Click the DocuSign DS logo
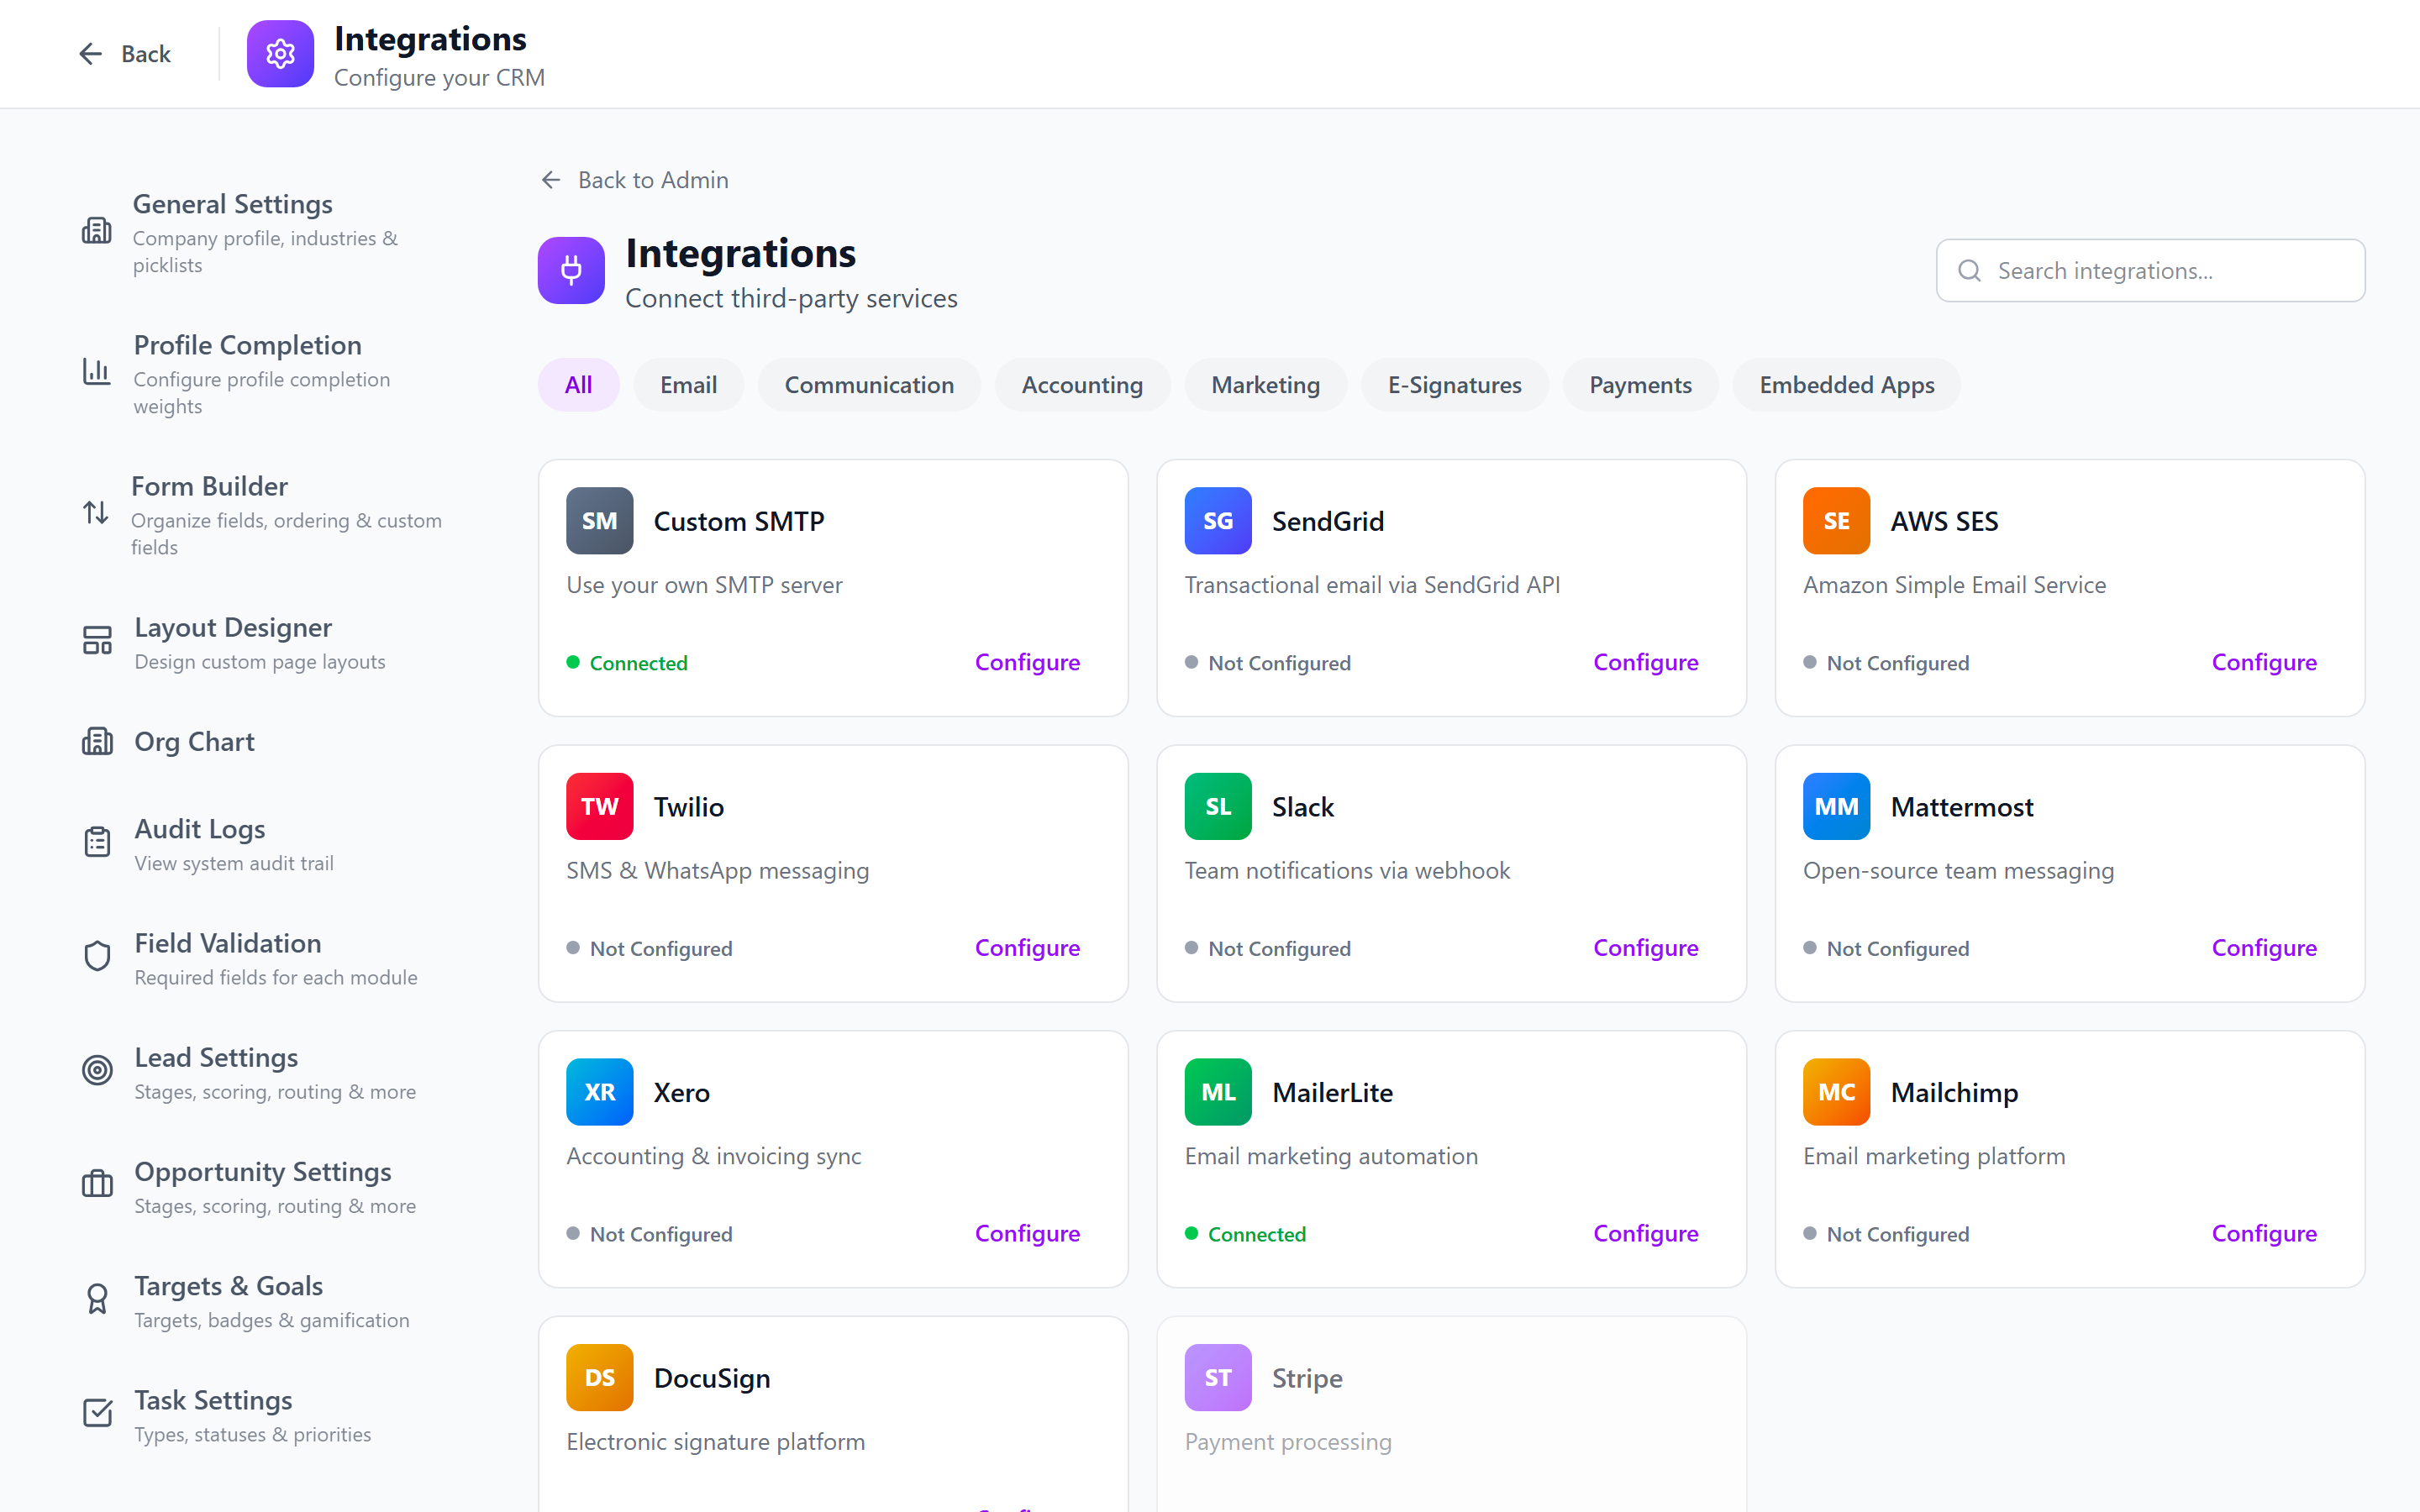The height and width of the screenshot is (1512, 2420). pos(599,1378)
